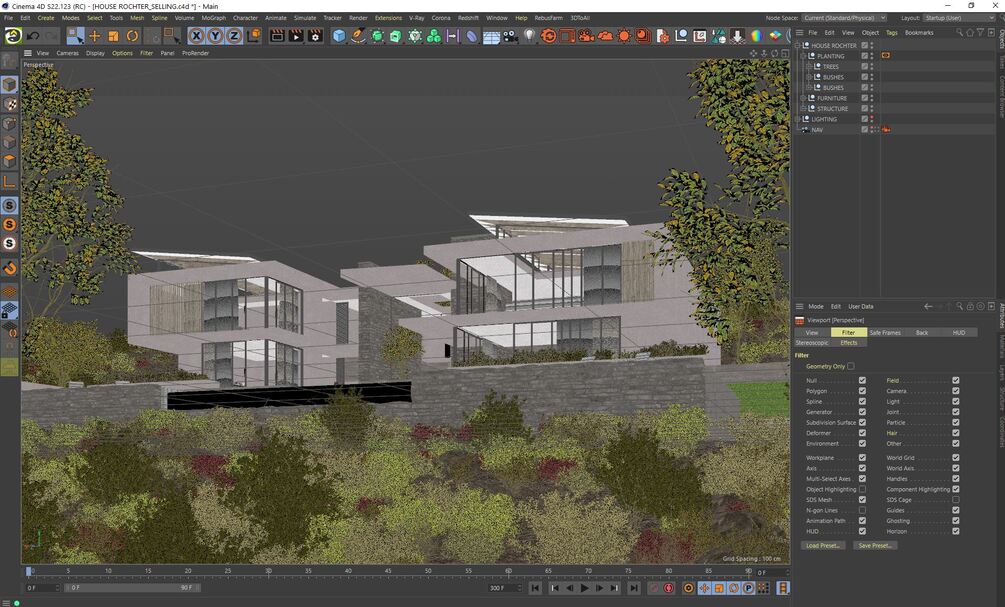Open the viewport Cameras menu
Image resolution: width=1005 pixels, height=607 pixels.
tap(67, 53)
